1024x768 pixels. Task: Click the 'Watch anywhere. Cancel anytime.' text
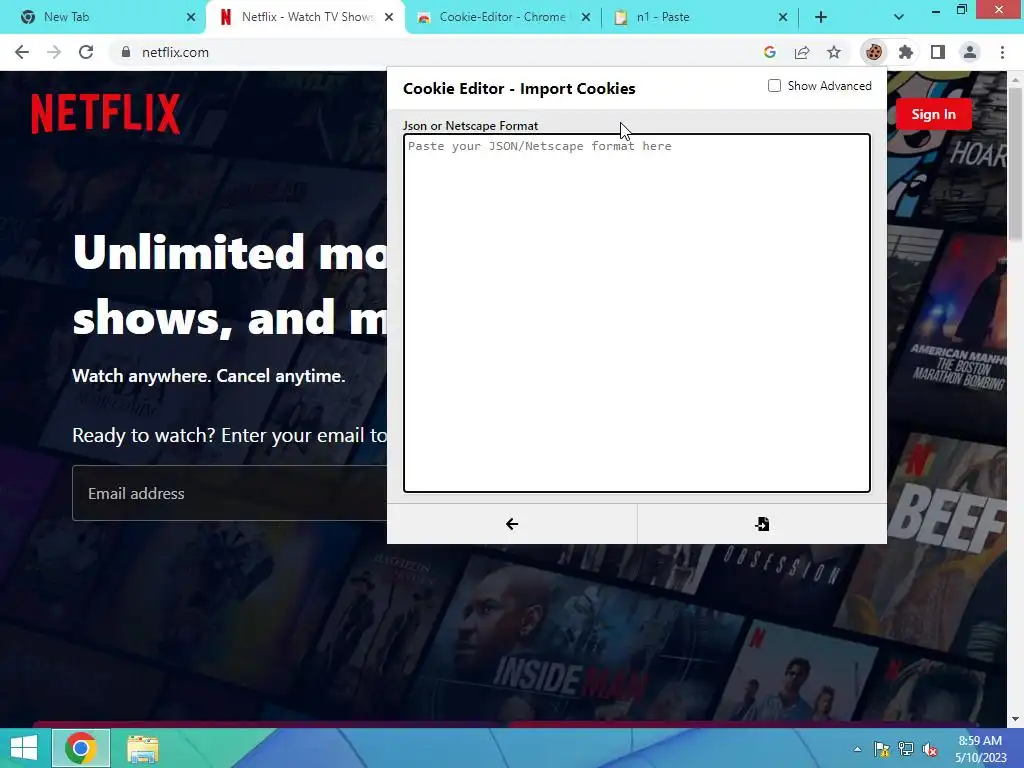pos(208,376)
